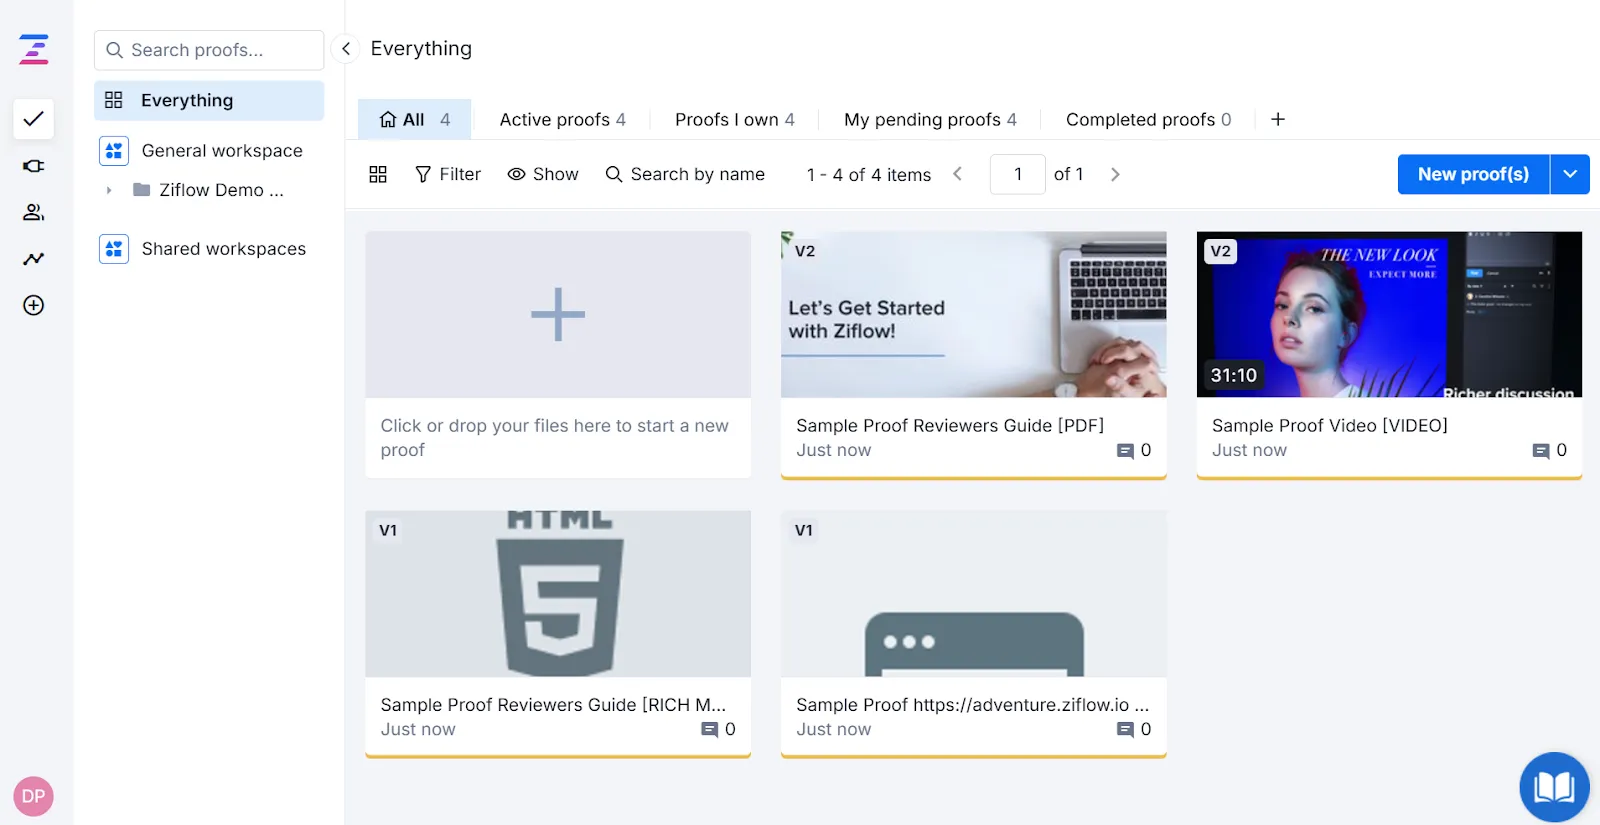
Task: Open the proofs checkmark sidebar icon
Action: tap(34, 119)
